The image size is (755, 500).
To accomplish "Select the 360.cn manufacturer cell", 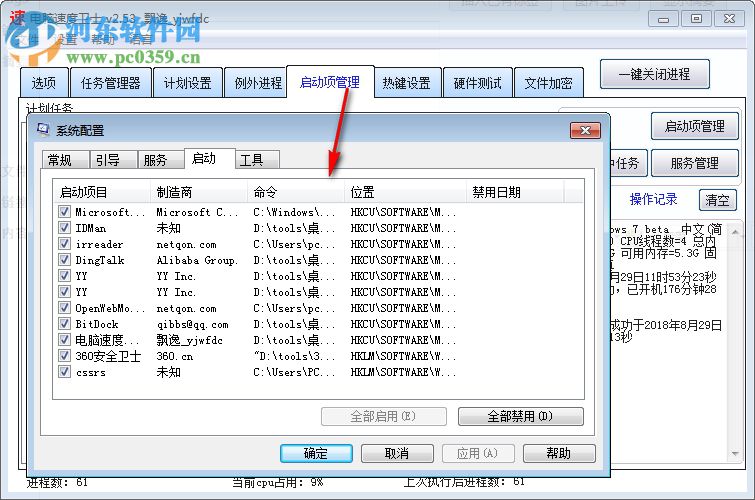I will (175, 356).
